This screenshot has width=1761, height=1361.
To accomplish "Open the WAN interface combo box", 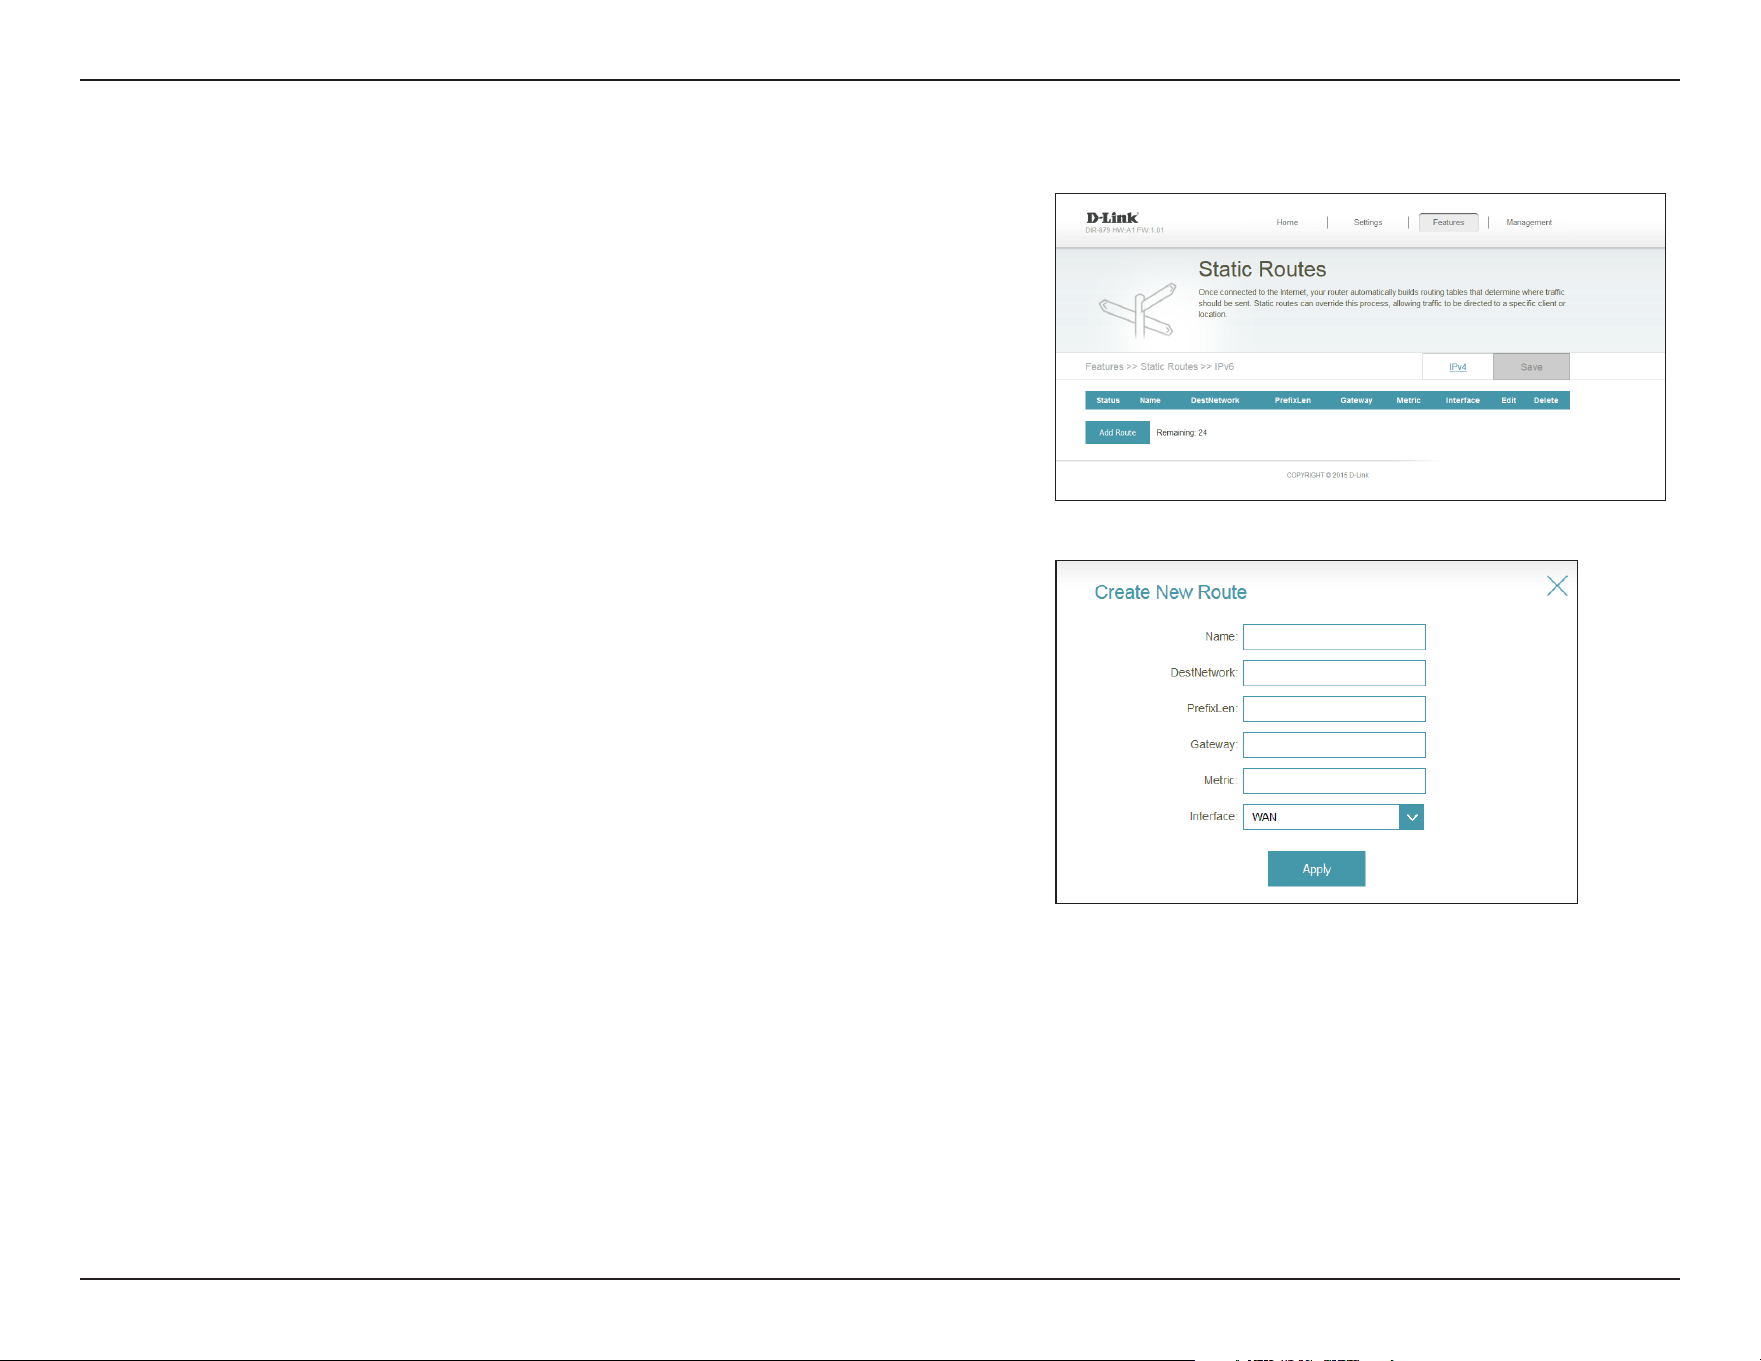I will 1333,817.
